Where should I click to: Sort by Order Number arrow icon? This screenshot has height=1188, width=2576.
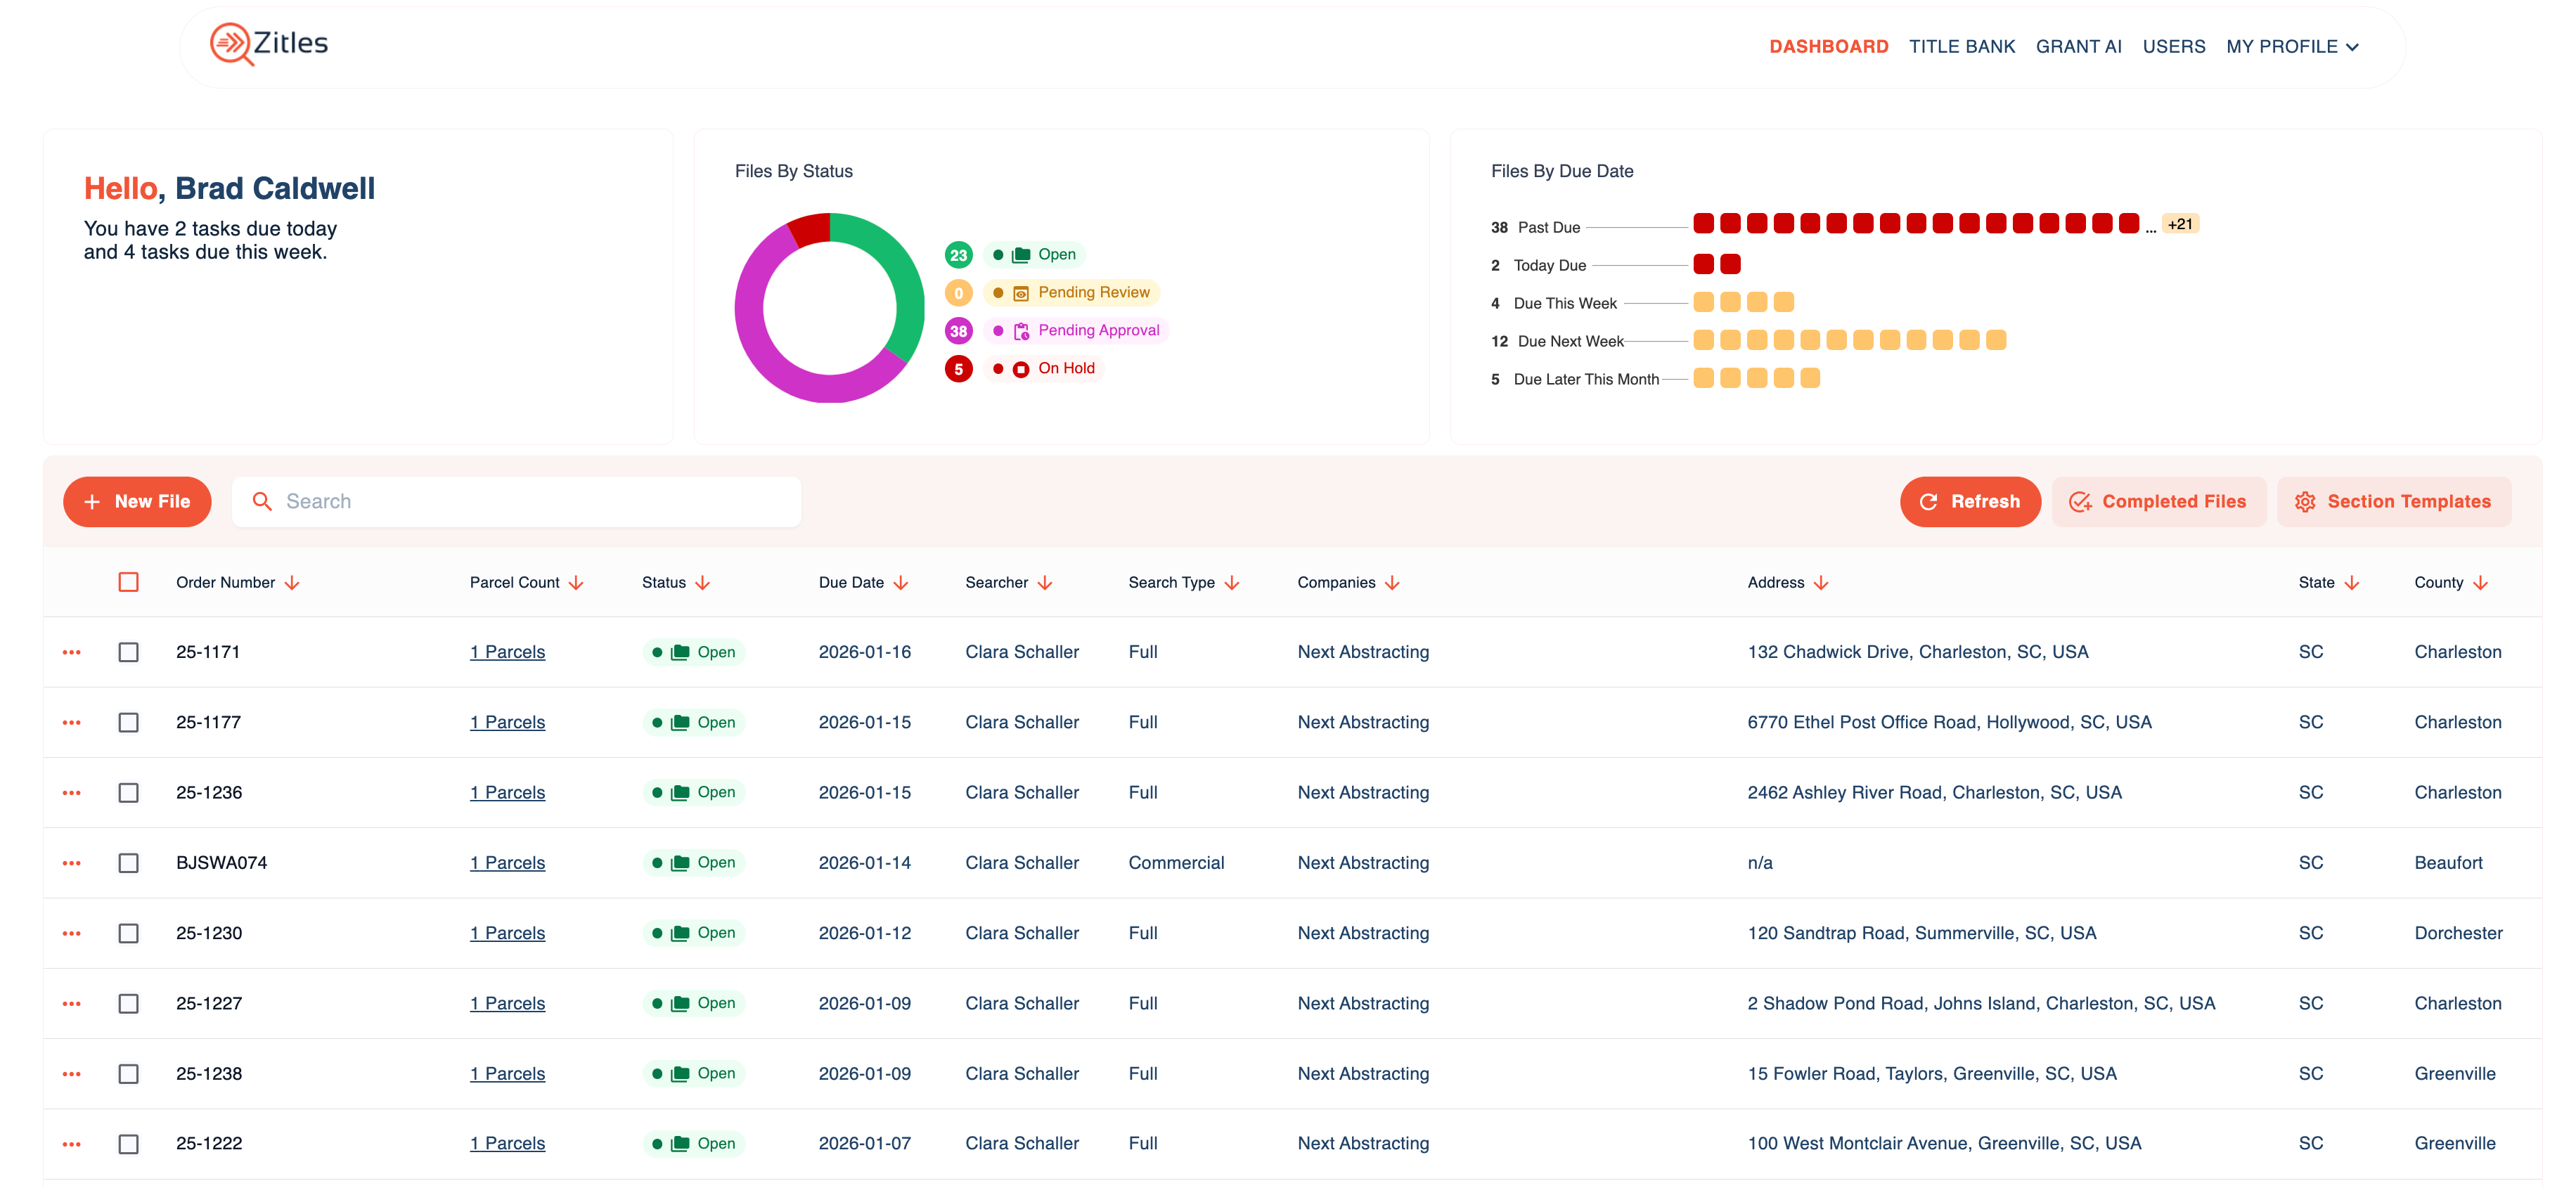[292, 583]
